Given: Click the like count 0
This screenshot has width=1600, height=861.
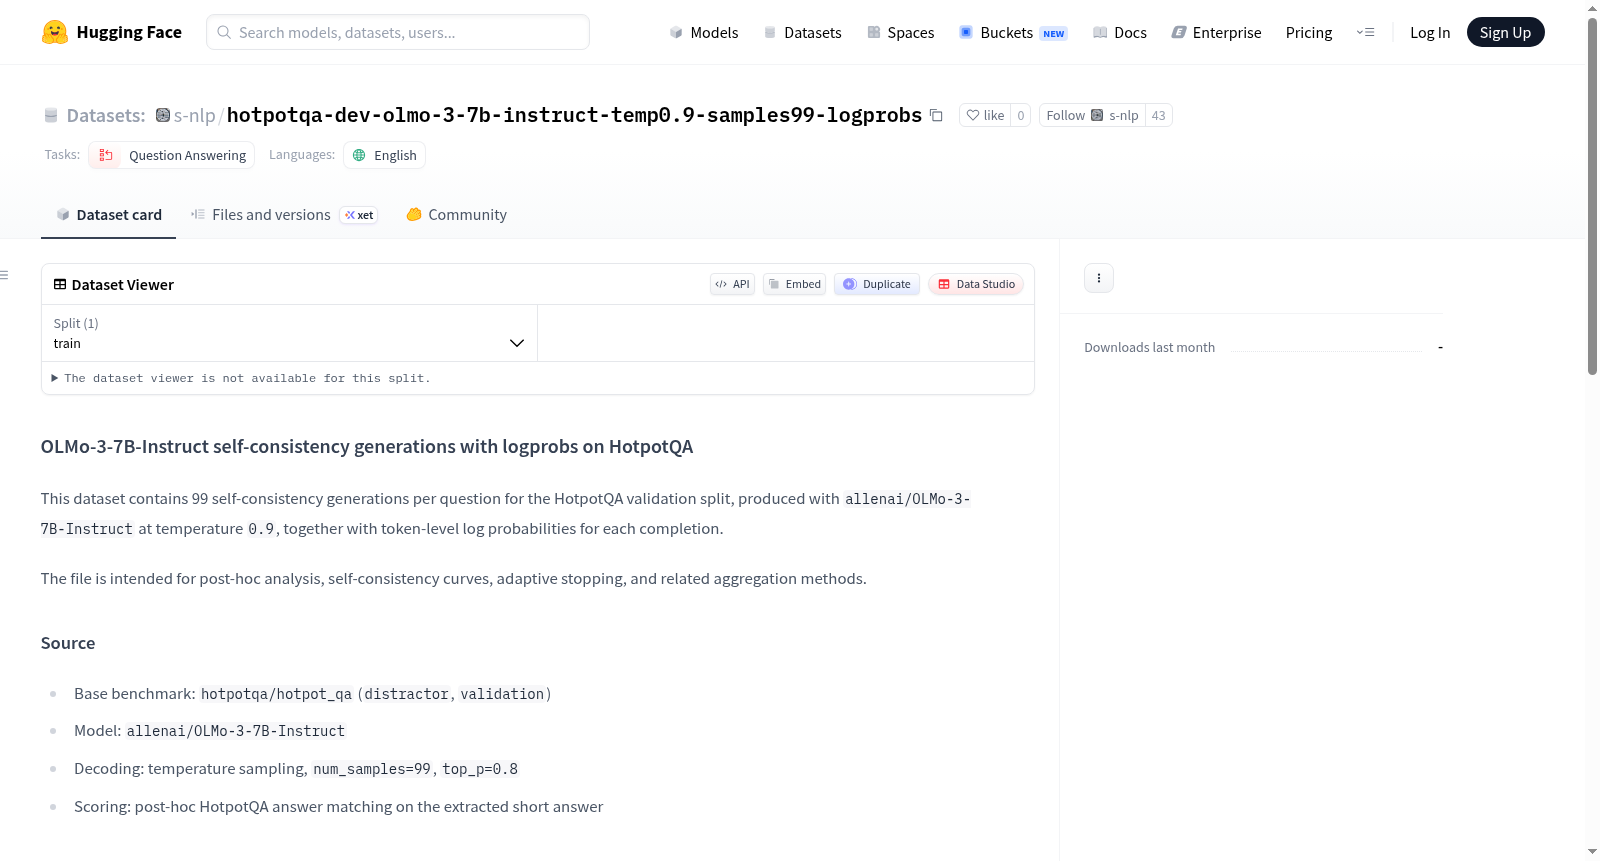Looking at the screenshot, I should [1021, 115].
